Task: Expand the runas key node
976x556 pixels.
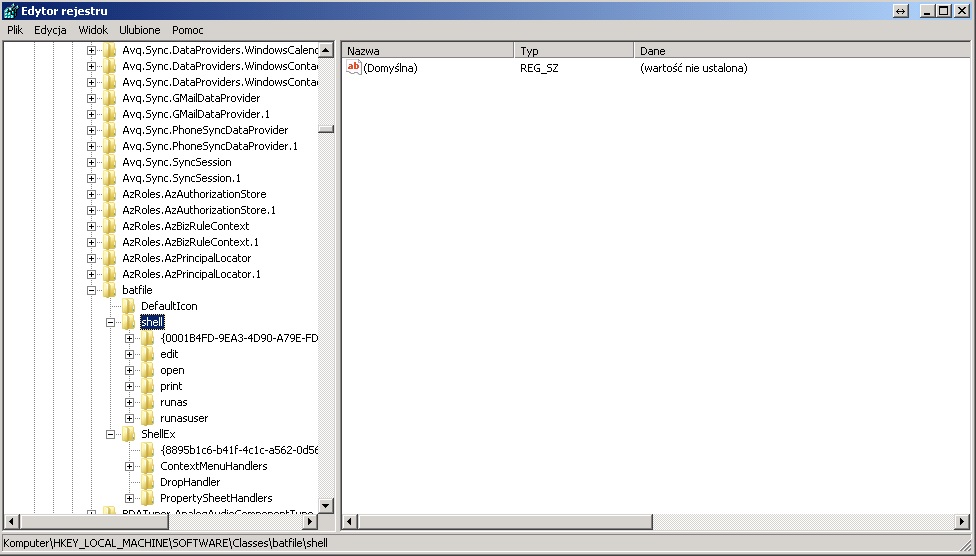Action: [130, 402]
